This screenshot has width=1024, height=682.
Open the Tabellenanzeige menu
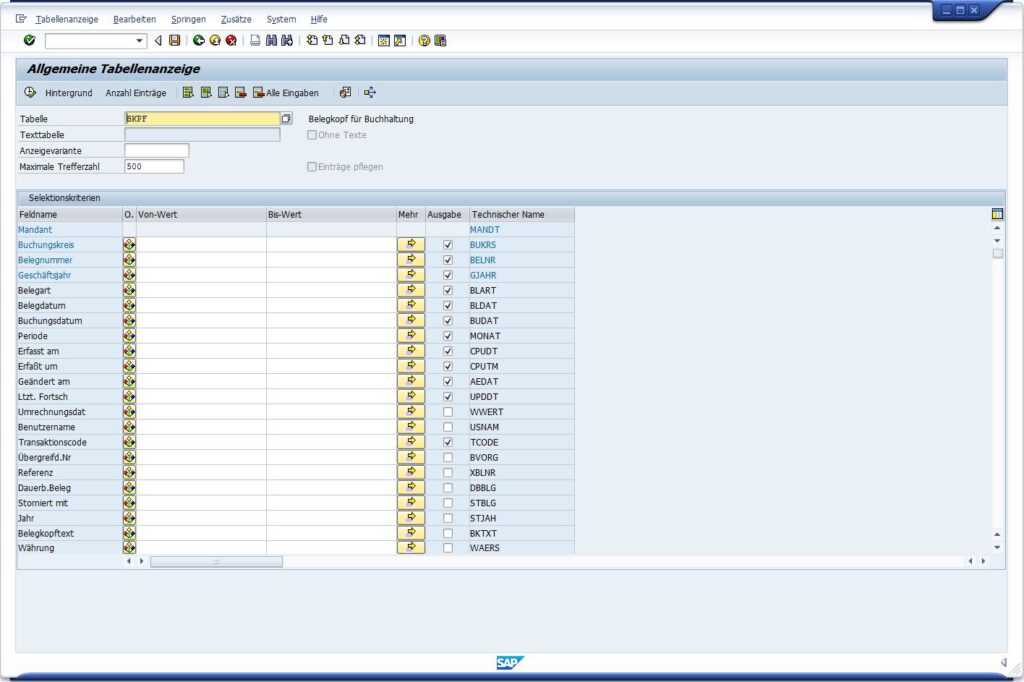point(67,19)
